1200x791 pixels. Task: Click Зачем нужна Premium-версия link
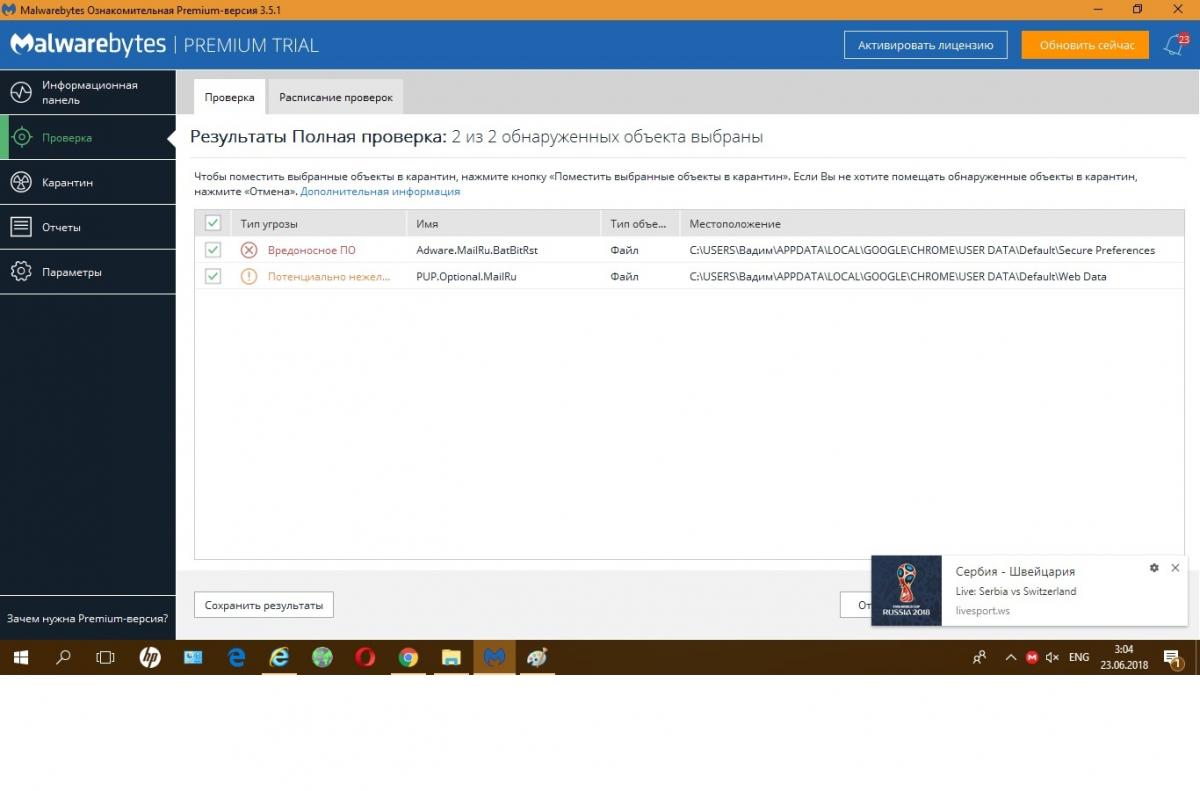pyautogui.click(x=87, y=619)
